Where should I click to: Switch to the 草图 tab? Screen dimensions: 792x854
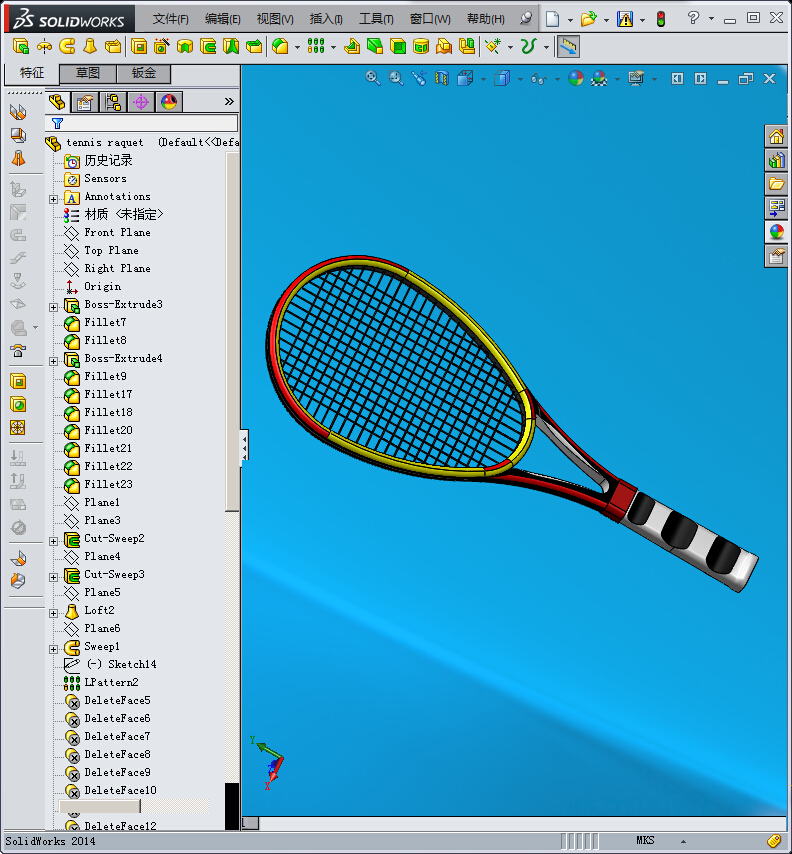(x=88, y=73)
